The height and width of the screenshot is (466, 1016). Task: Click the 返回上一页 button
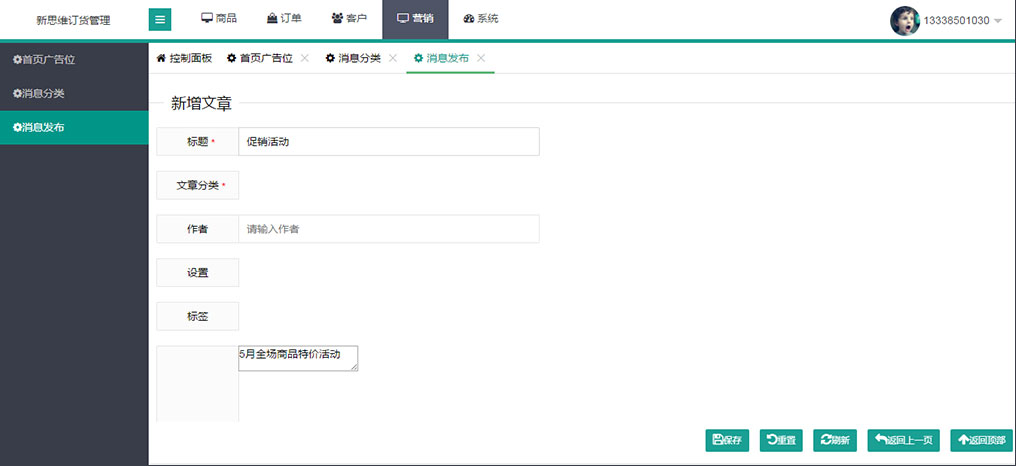coord(904,440)
